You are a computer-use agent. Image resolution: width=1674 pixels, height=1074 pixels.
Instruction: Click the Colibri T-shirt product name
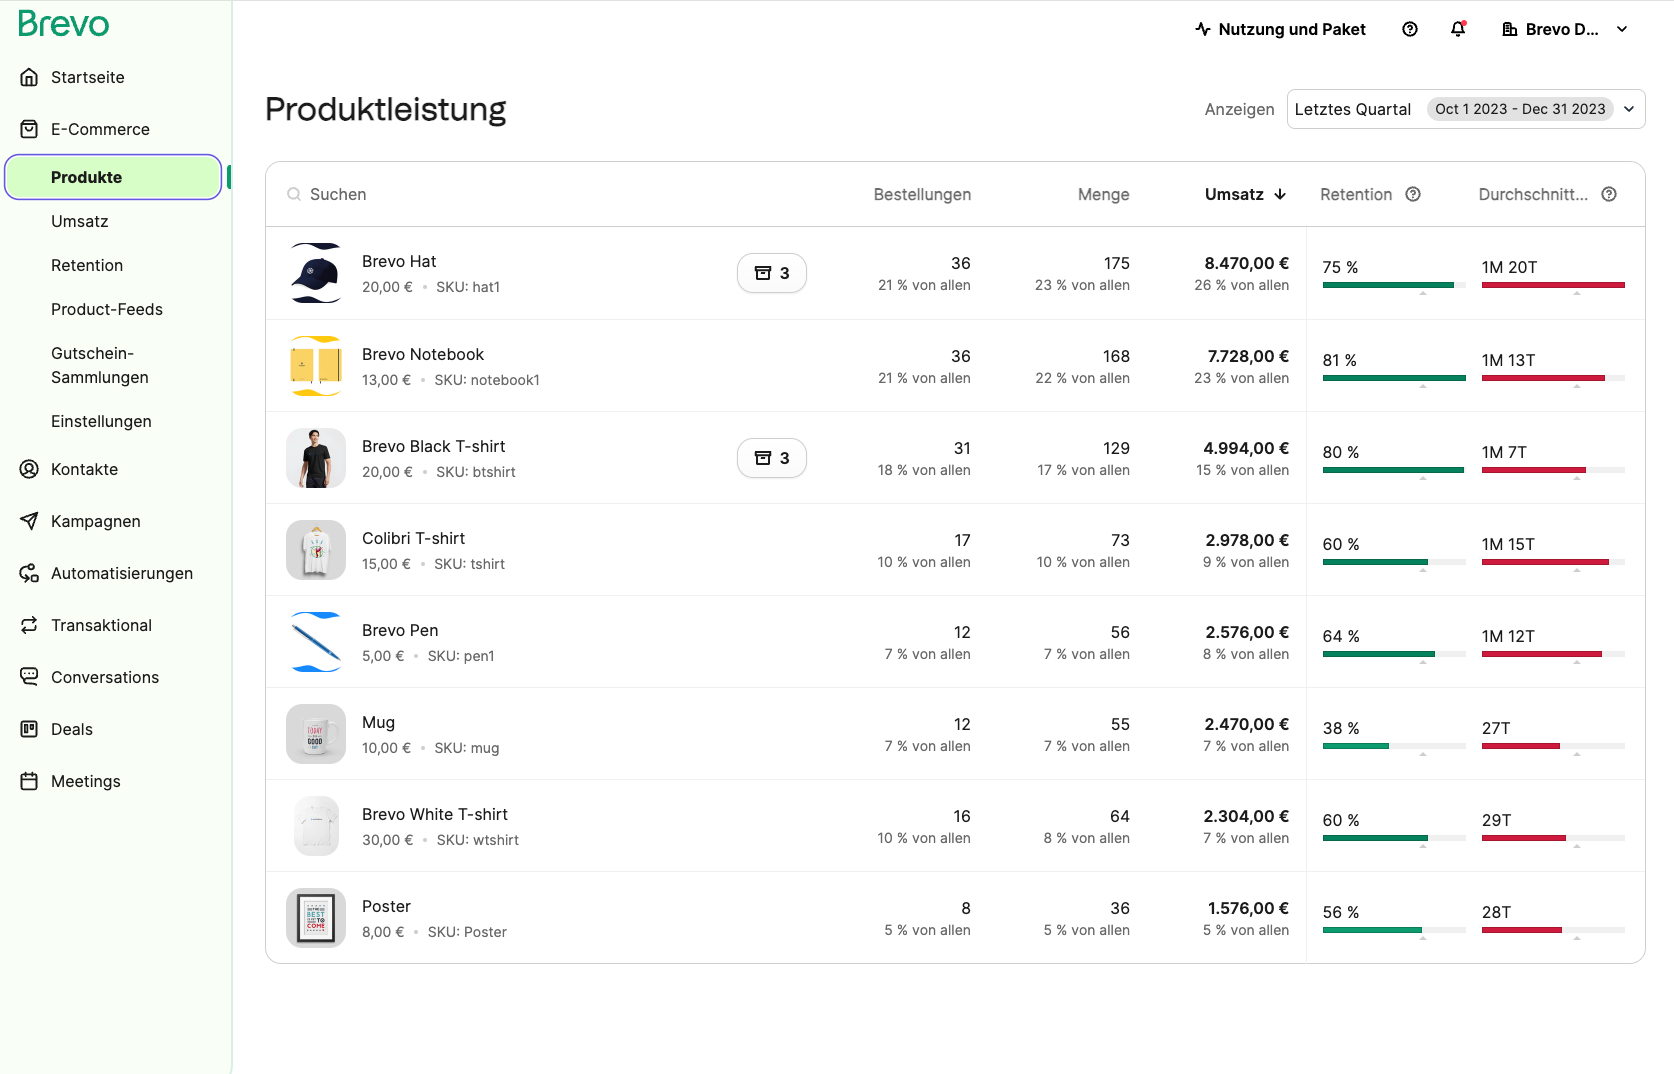point(413,538)
